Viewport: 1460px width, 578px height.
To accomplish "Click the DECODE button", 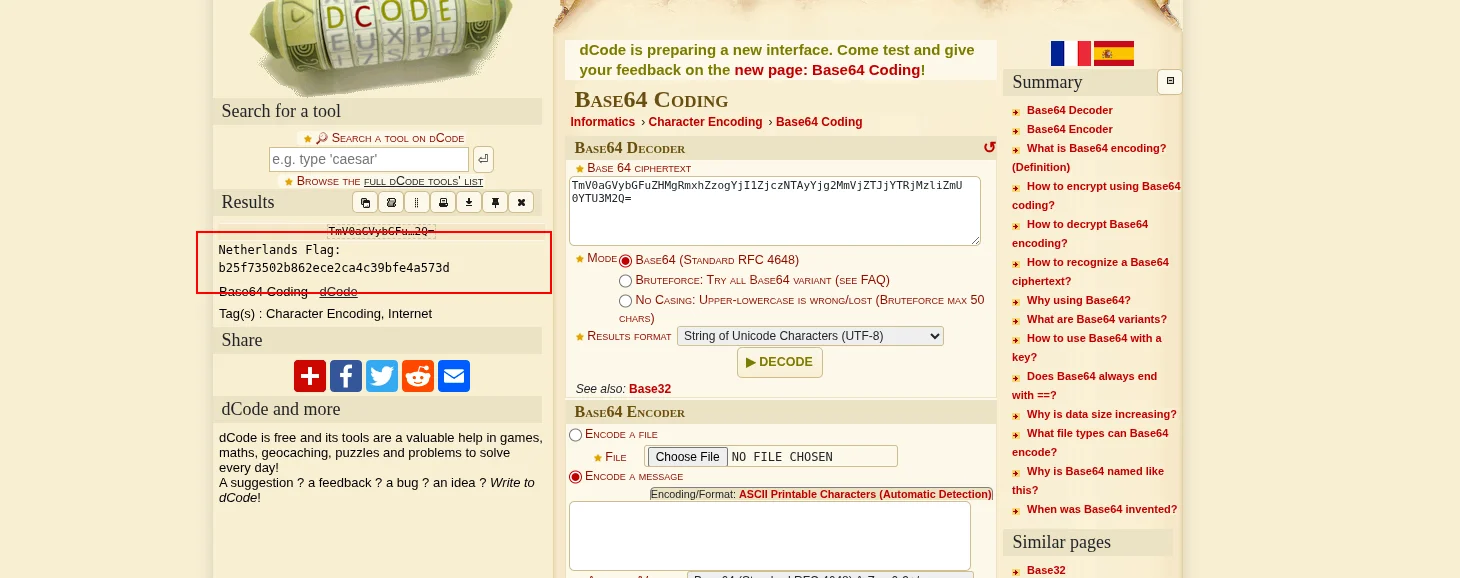I will 780,362.
